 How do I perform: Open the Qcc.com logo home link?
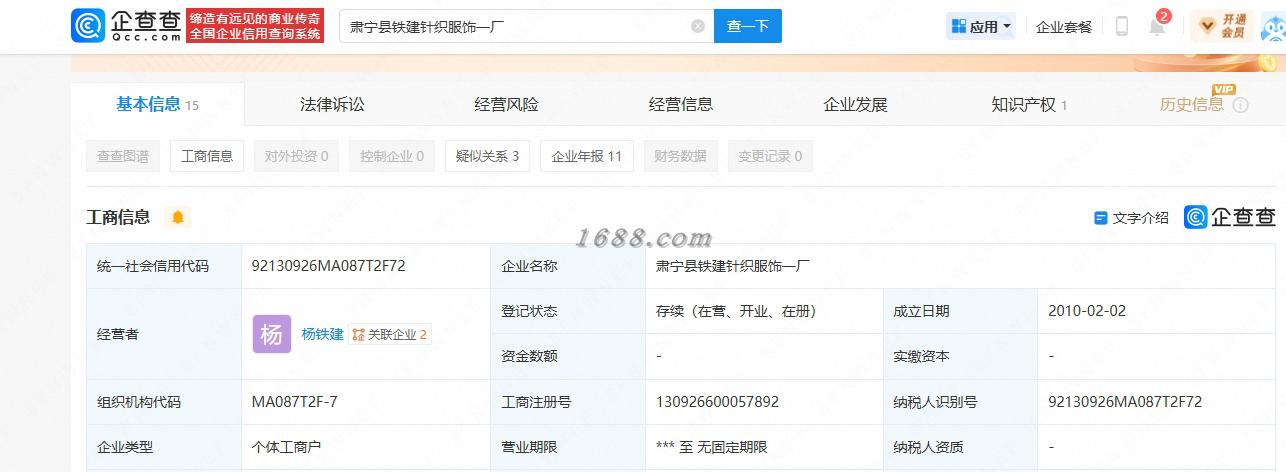[127, 25]
